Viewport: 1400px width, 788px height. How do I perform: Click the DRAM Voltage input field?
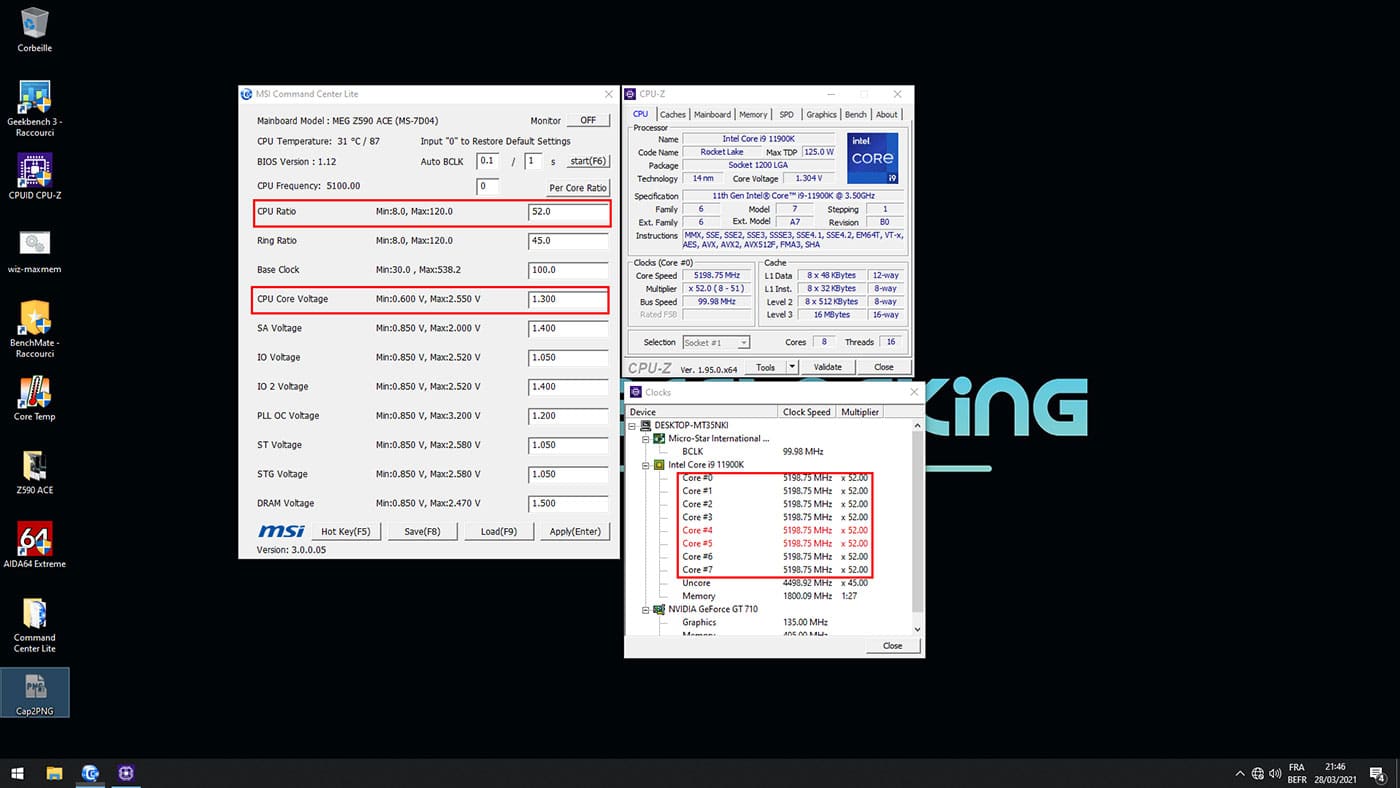(568, 503)
